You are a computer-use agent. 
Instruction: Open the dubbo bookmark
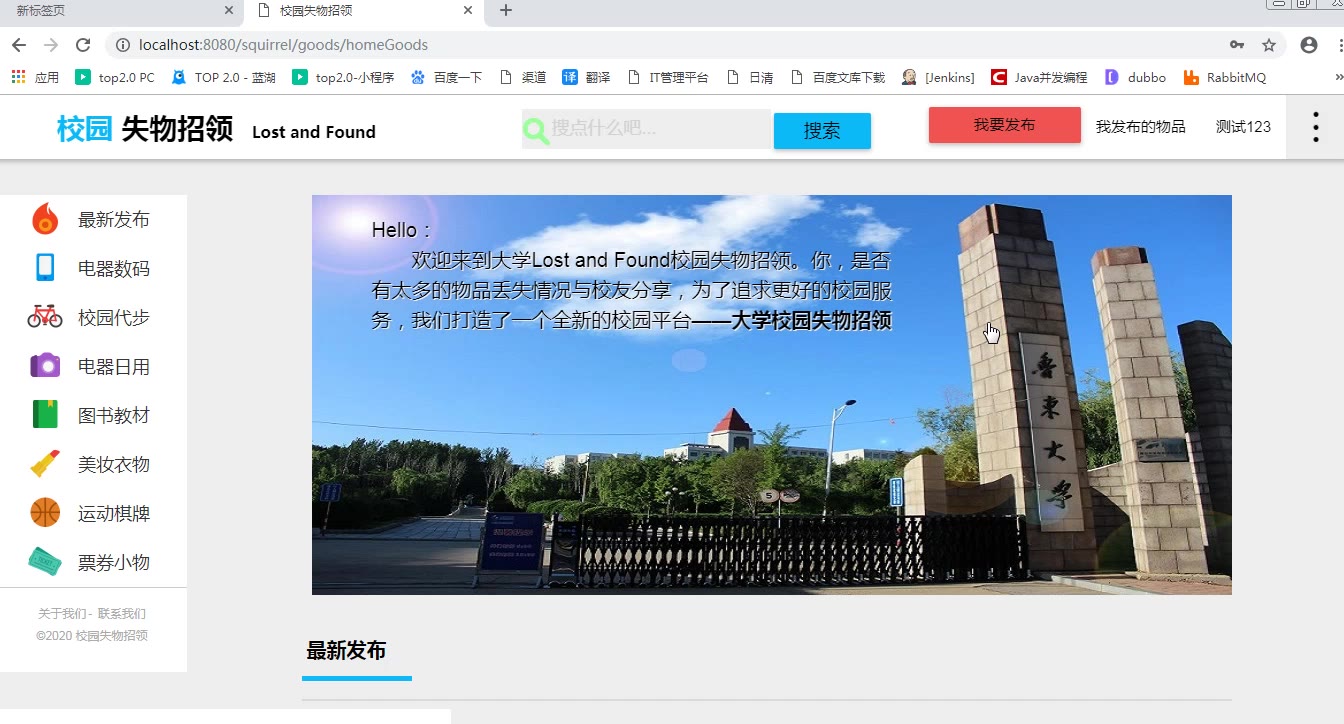pyautogui.click(x=1135, y=77)
